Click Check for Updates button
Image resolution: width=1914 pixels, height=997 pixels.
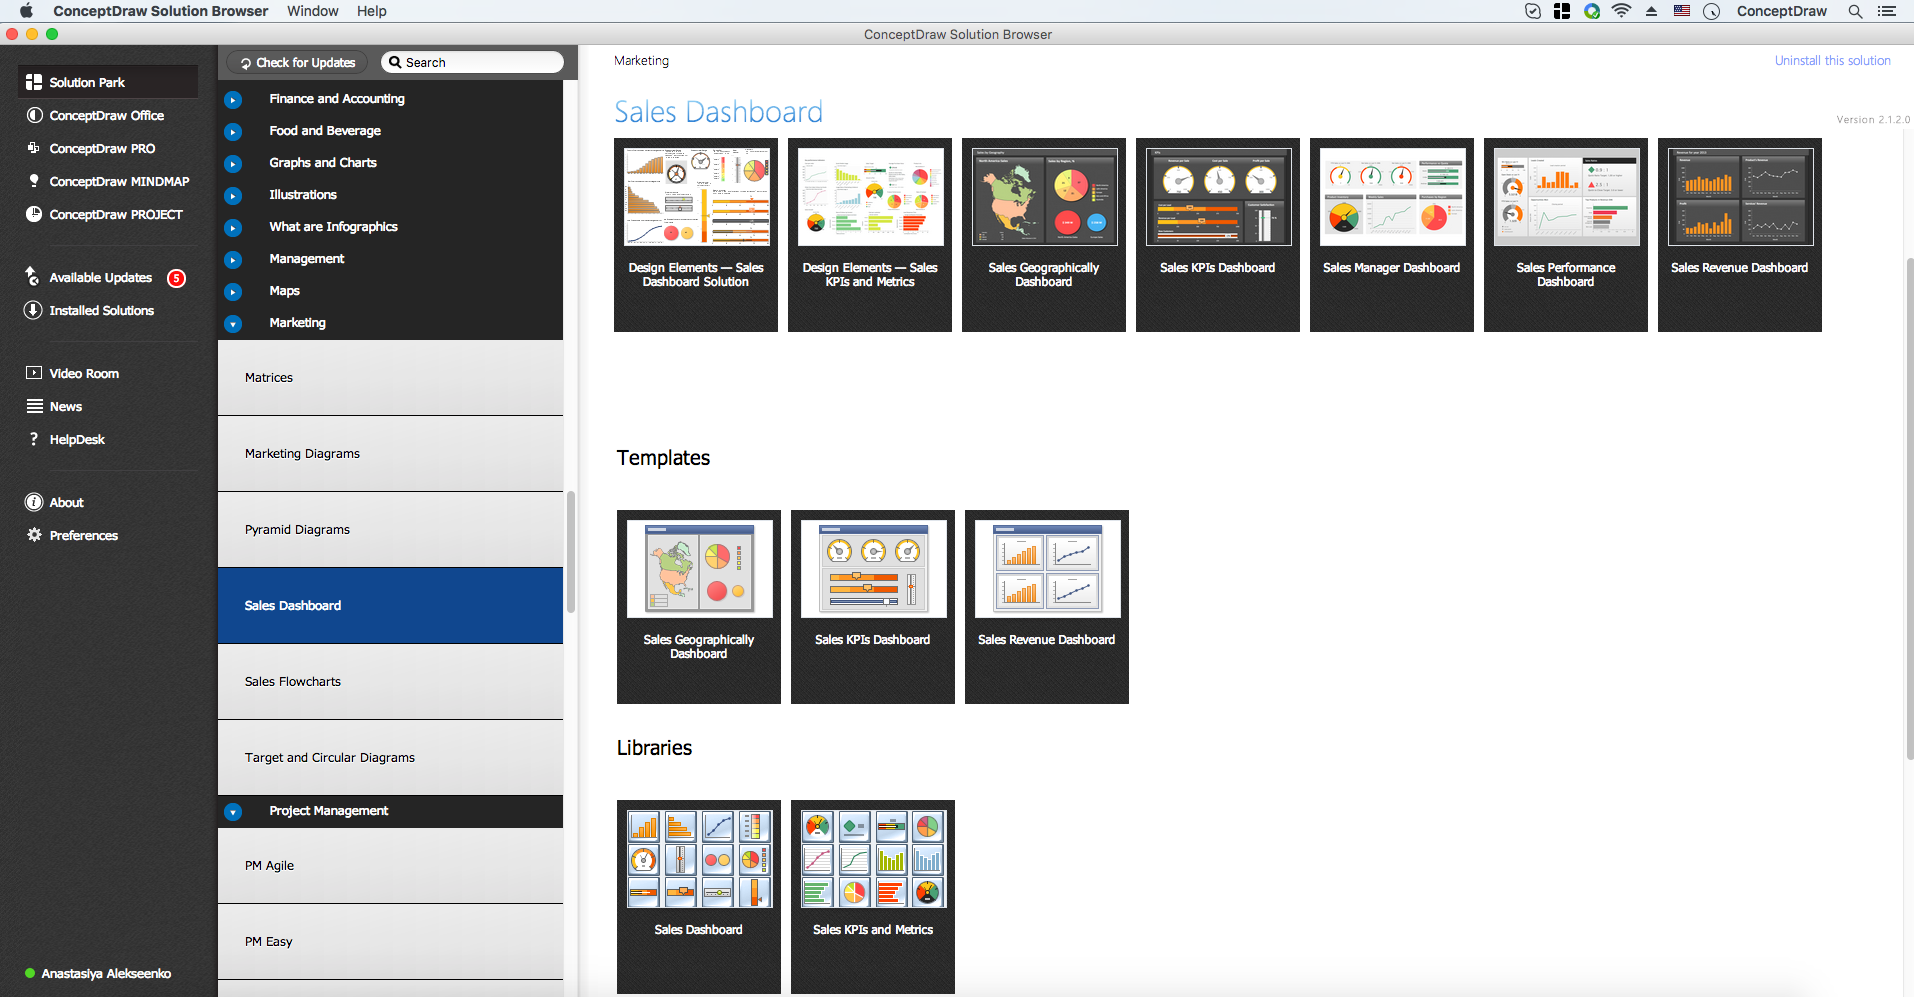pyautogui.click(x=297, y=62)
